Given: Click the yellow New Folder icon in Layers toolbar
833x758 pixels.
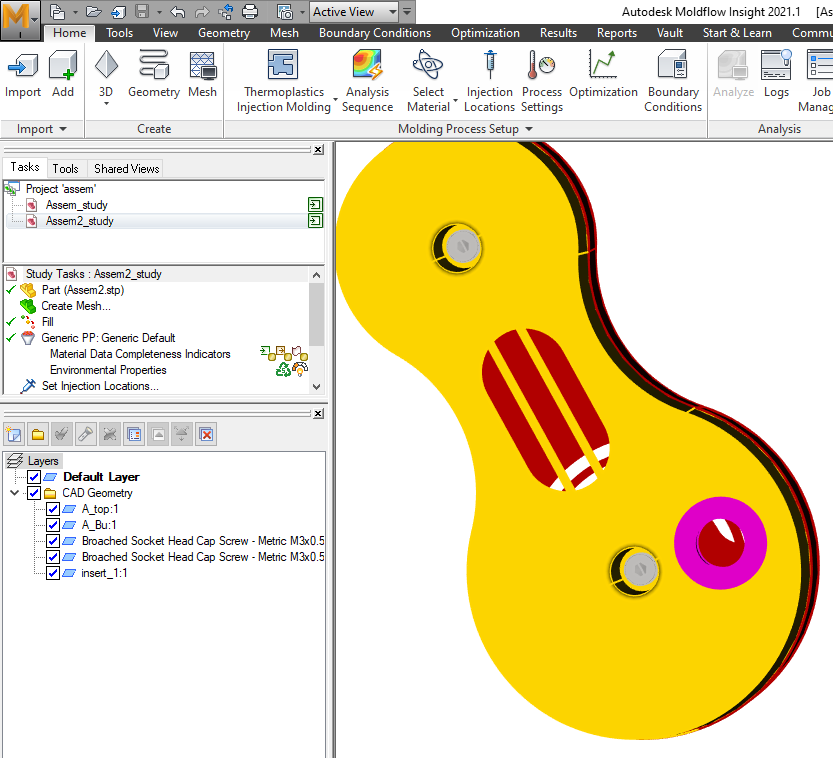Looking at the screenshot, I should click(38, 435).
